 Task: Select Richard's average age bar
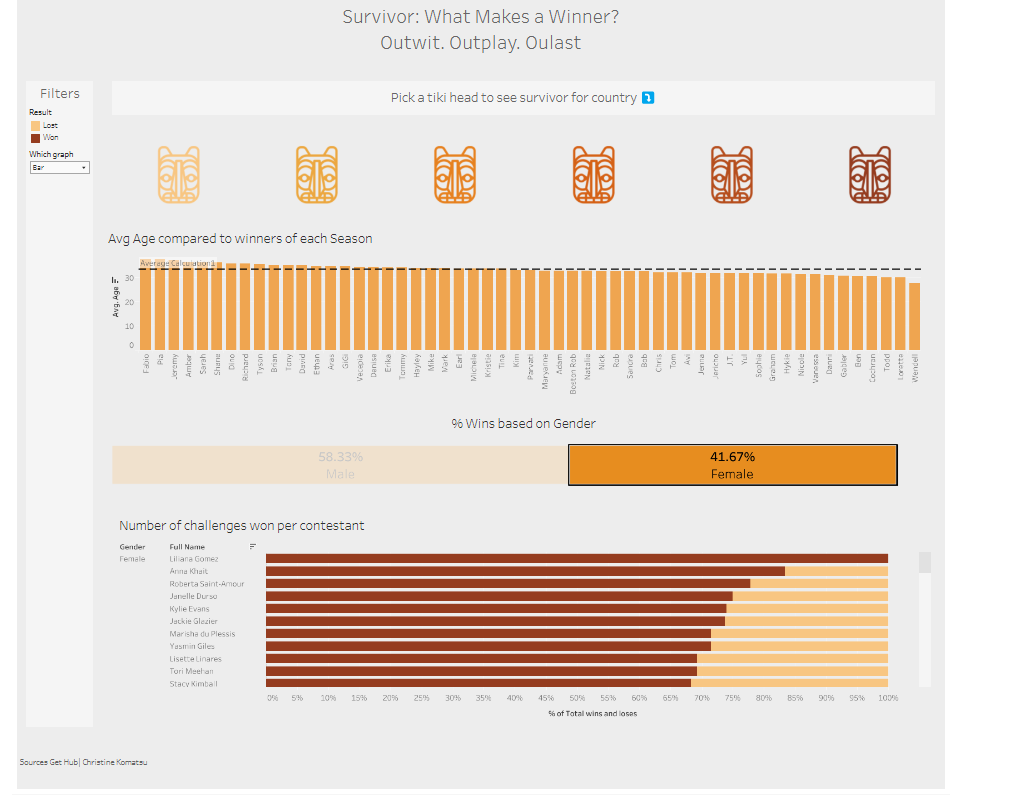(245, 307)
